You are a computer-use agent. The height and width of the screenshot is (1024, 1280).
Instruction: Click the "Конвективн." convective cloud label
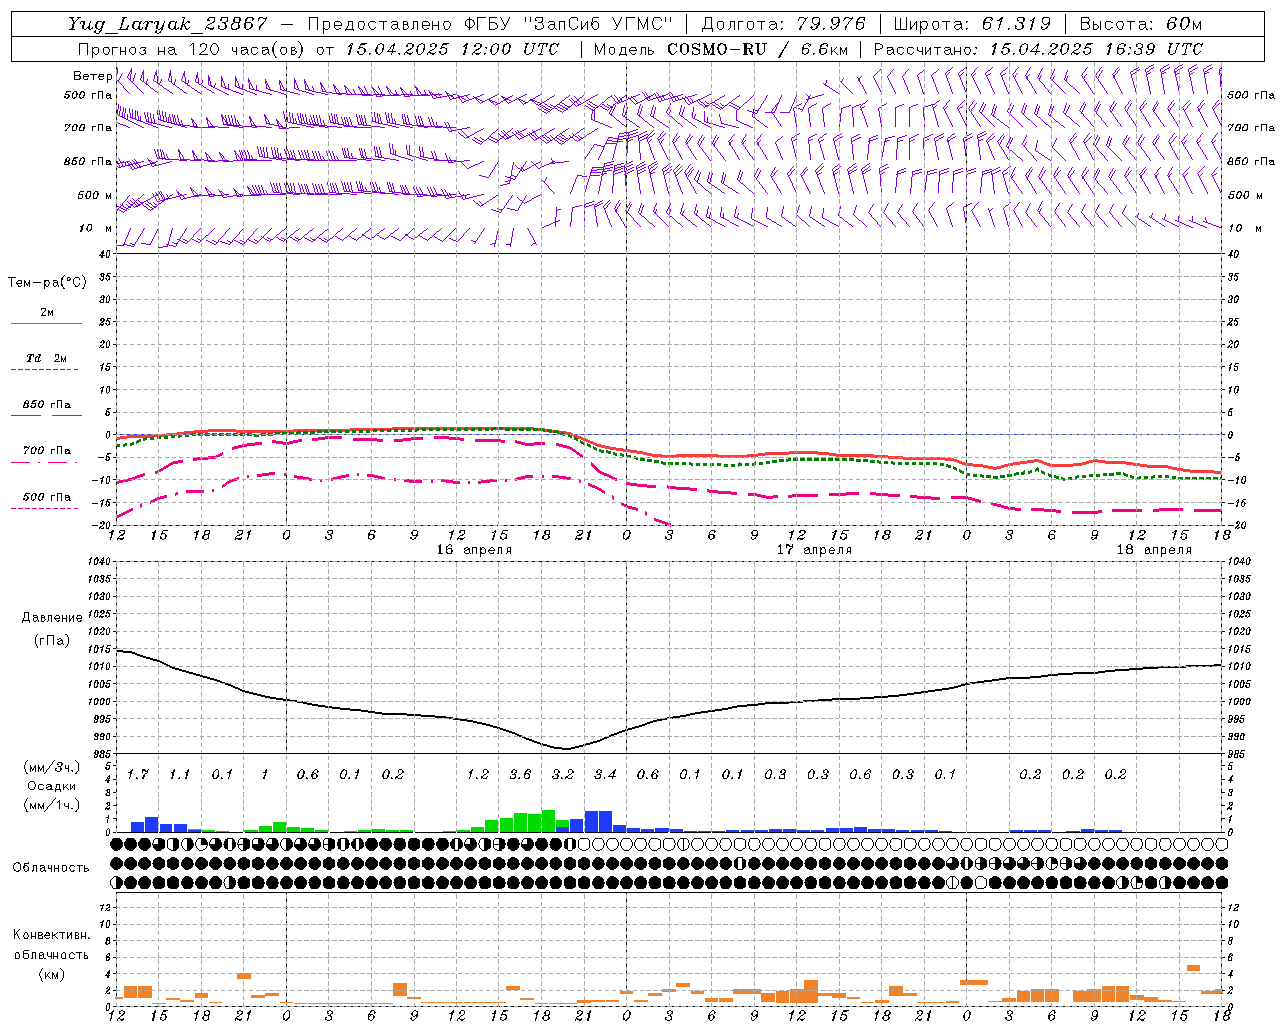click(x=52, y=935)
